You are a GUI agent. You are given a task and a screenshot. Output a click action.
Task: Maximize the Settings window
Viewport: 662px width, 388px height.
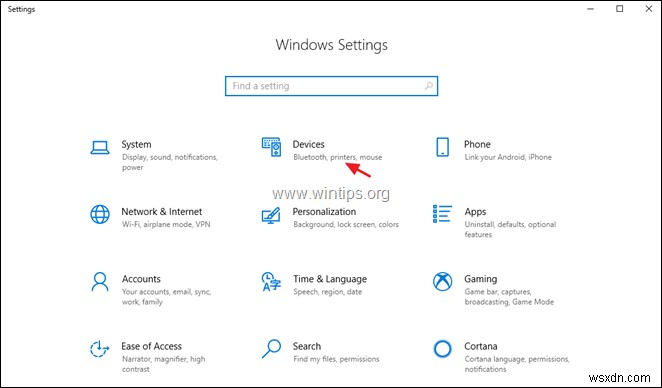click(619, 9)
